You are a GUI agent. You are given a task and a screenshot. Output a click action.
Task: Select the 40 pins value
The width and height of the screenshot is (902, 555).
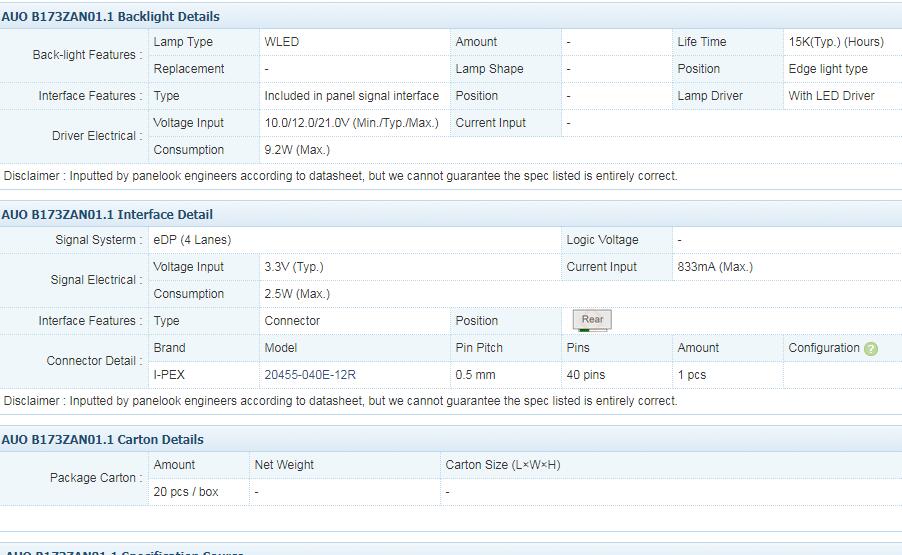pos(586,375)
